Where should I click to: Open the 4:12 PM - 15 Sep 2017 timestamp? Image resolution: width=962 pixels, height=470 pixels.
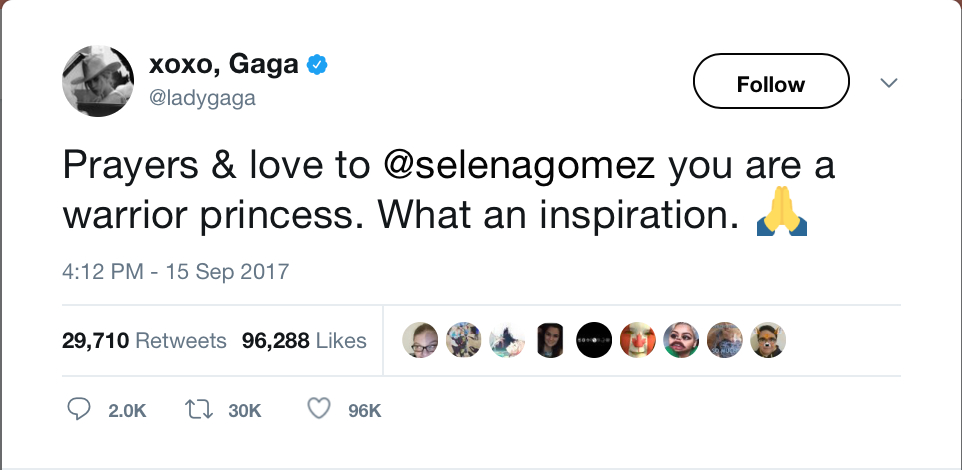tap(175, 271)
